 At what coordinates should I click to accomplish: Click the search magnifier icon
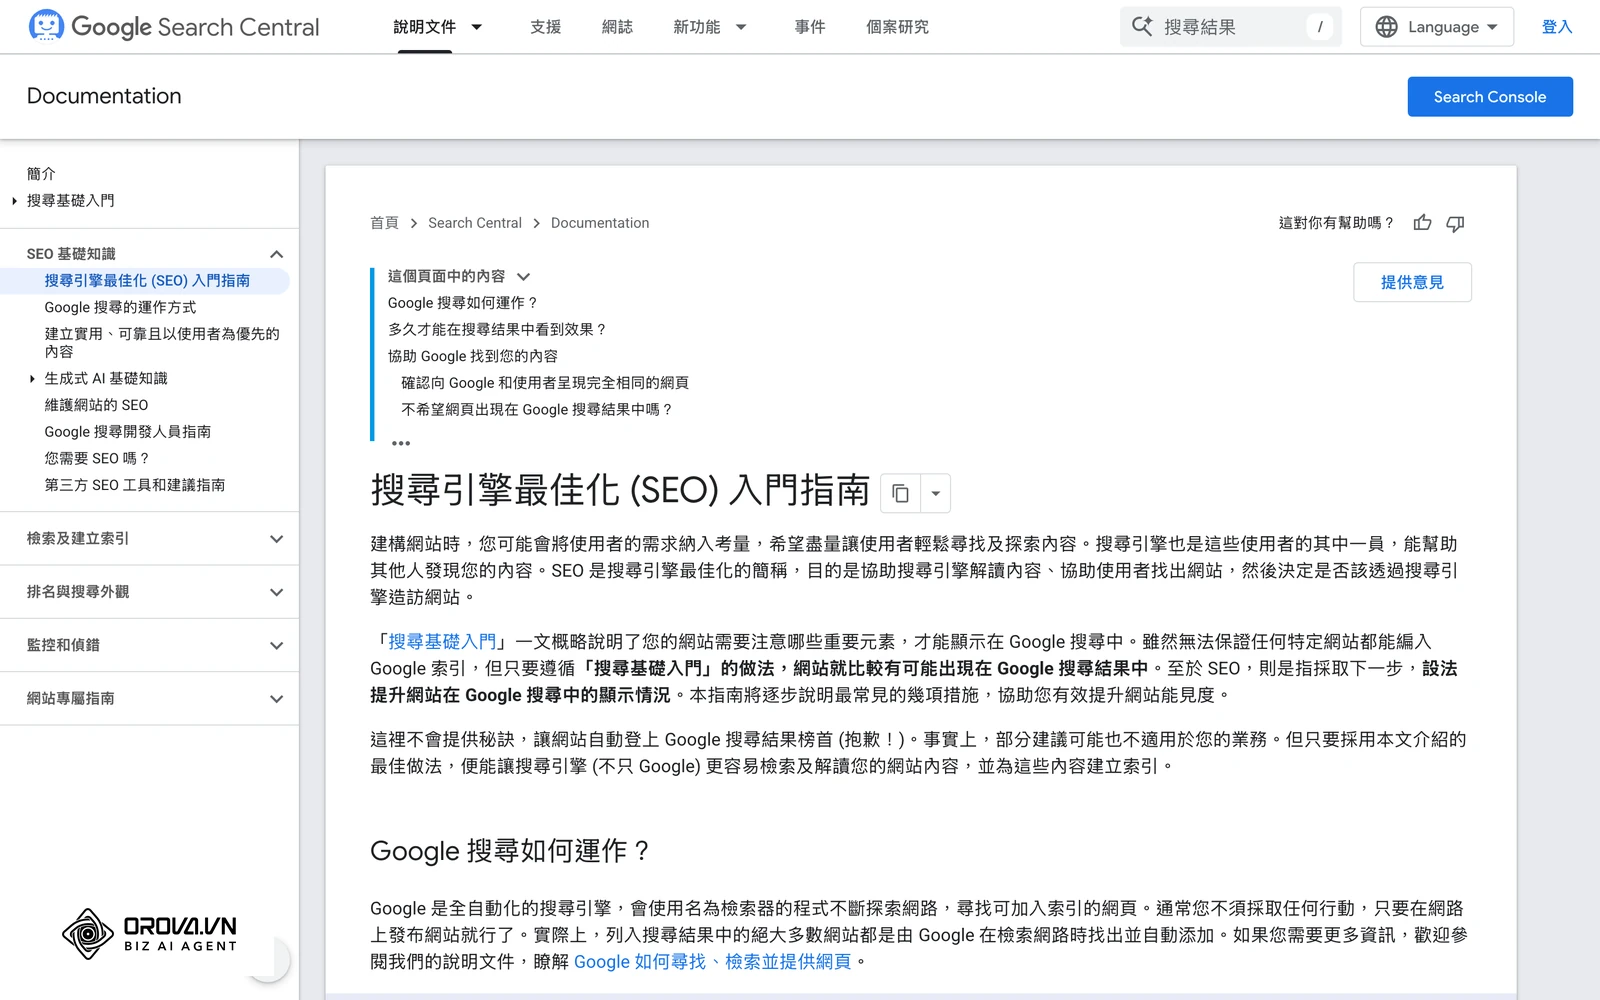tap(1142, 27)
